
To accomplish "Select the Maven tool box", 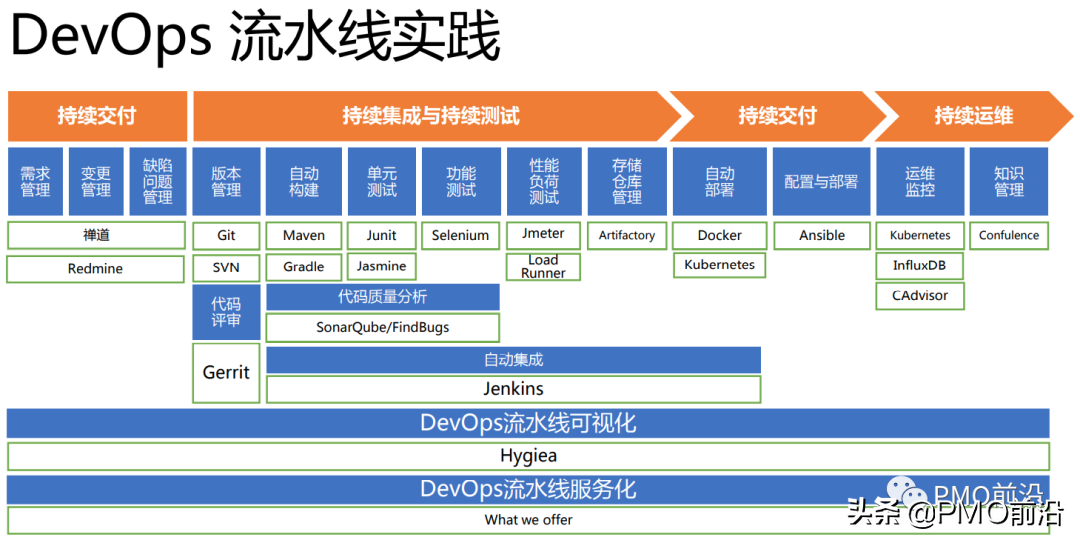I will pyautogui.click(x=304, y=235).
